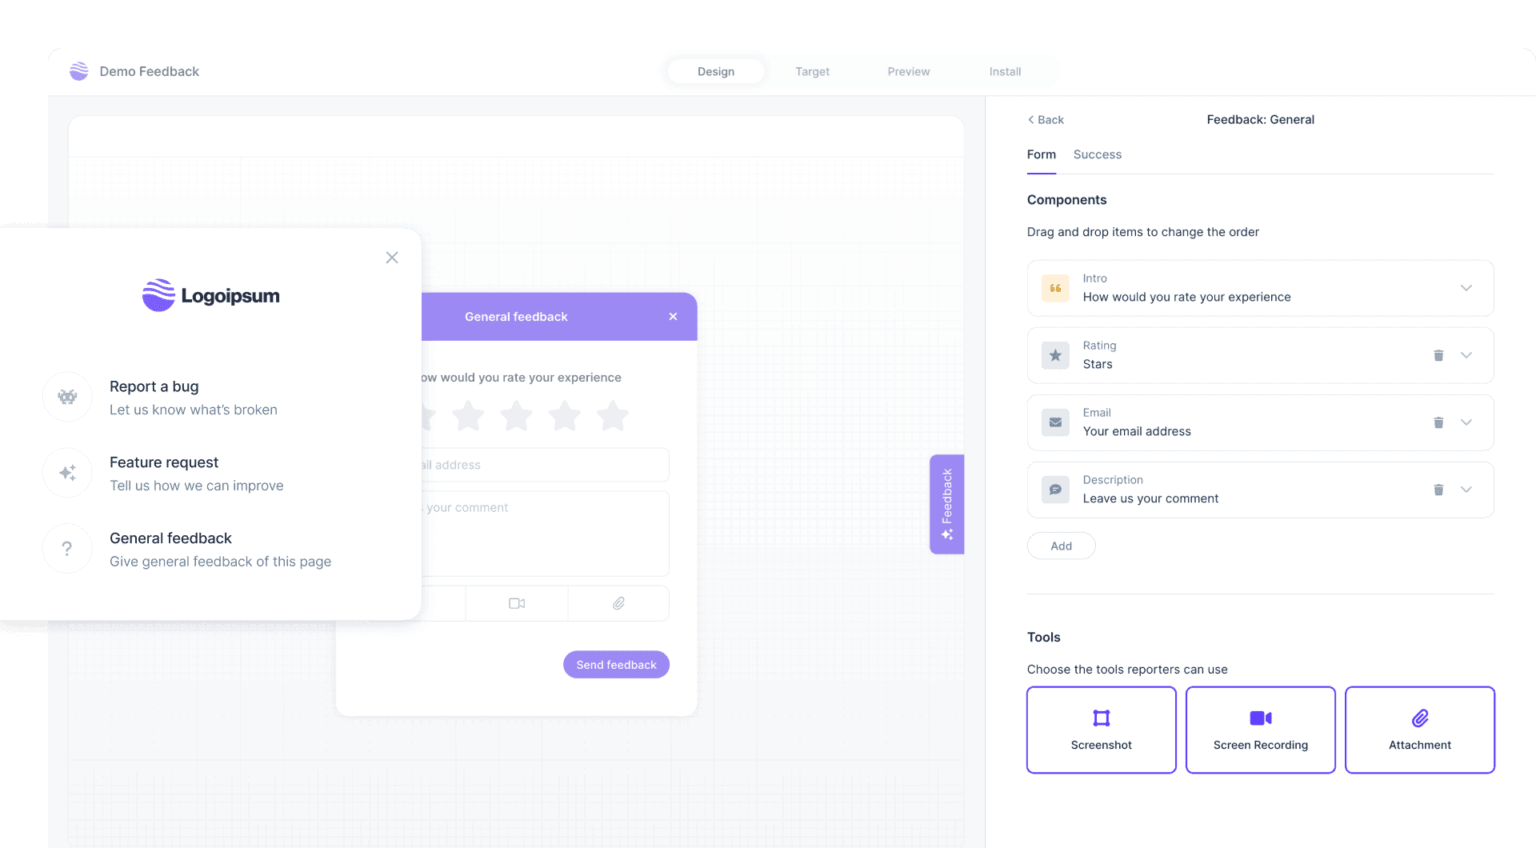
Task: Open the Success tab
Action: coord(1097,155)
